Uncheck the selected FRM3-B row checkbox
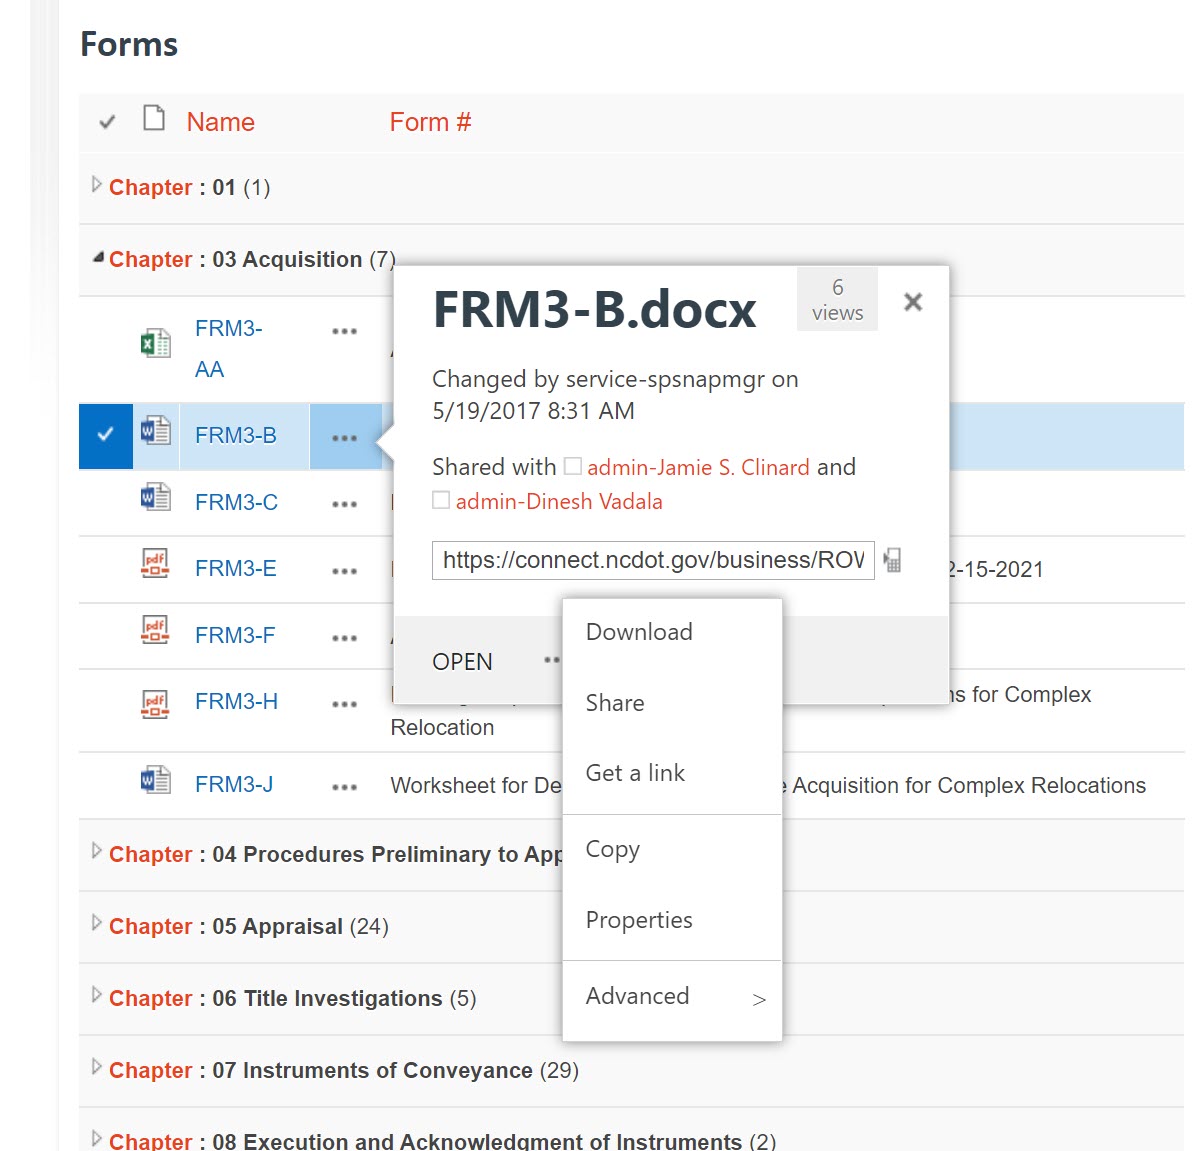This screenshot has height=1151, width=1203. 105,435
